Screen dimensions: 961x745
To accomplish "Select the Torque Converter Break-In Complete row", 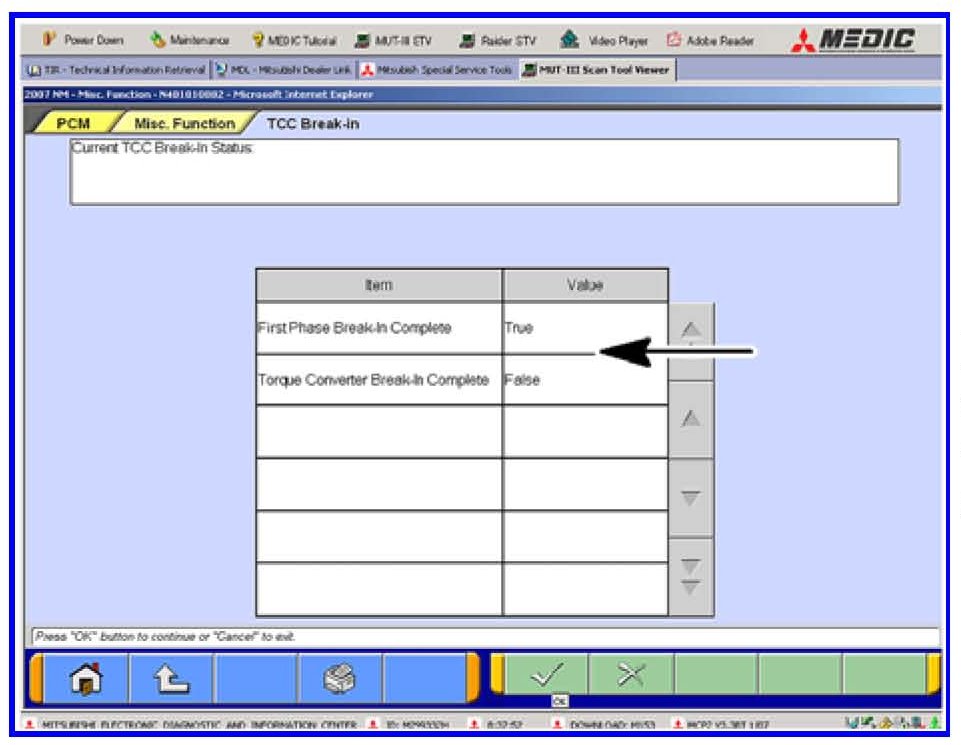I will click(x=378, y=380).
